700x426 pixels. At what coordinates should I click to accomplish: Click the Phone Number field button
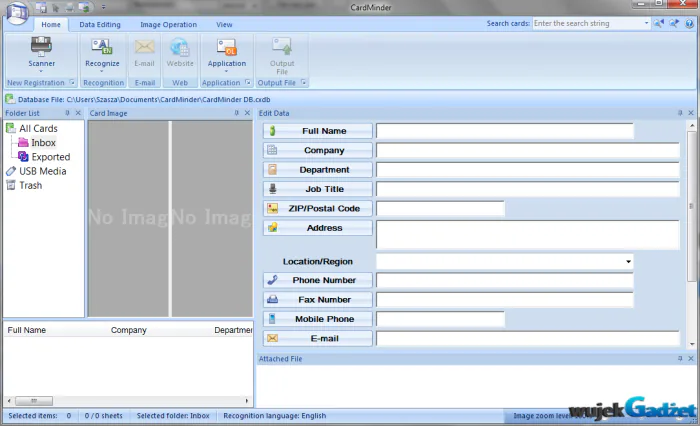[x=317, y=280]
